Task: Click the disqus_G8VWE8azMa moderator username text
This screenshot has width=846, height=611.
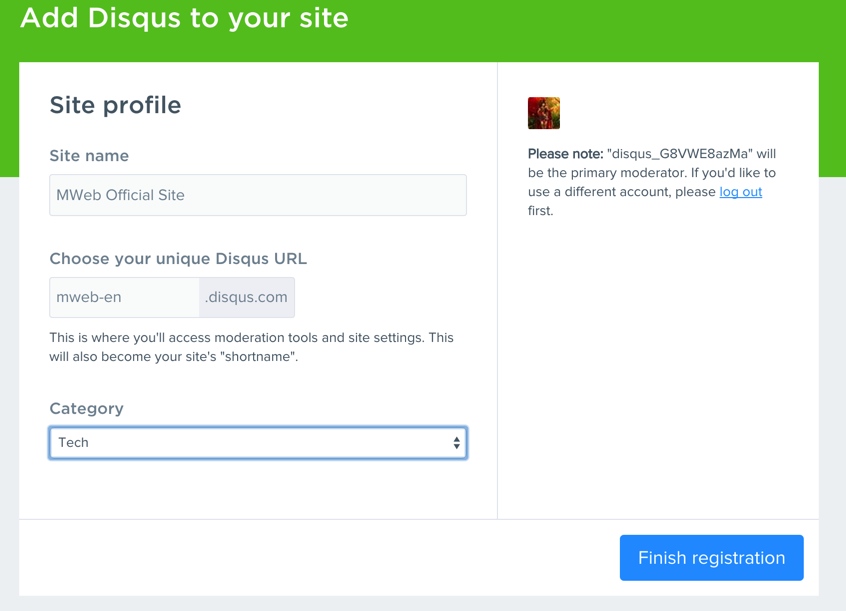Action: tap(679, 154)
